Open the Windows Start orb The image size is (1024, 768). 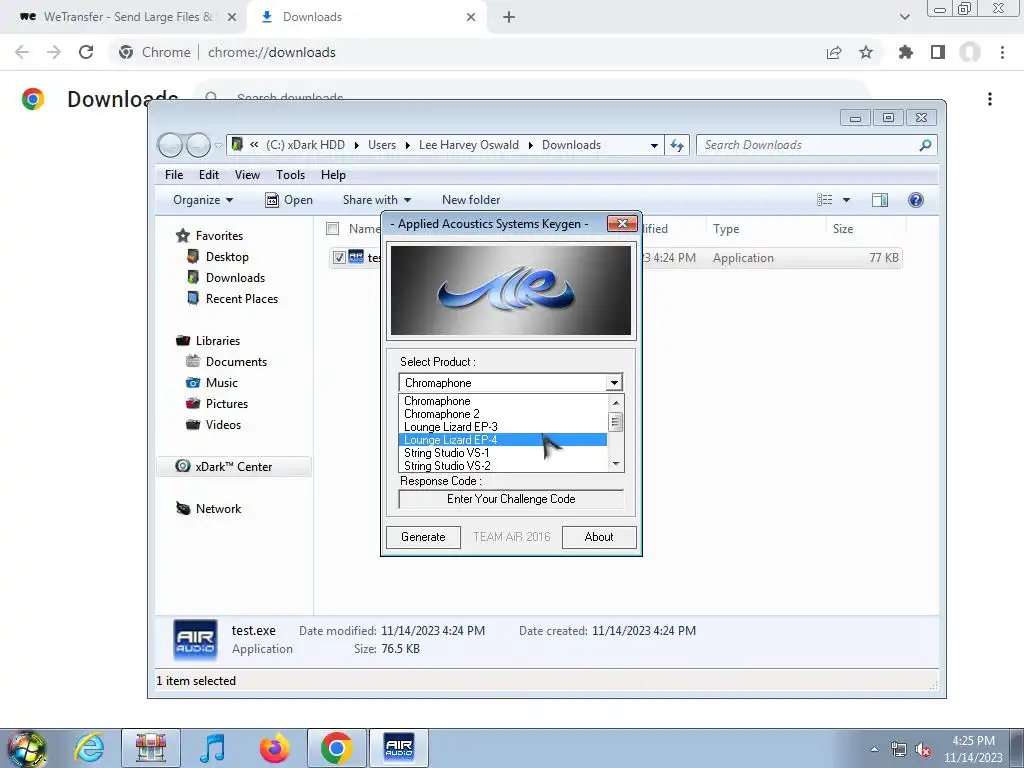[x=27, y=749]
